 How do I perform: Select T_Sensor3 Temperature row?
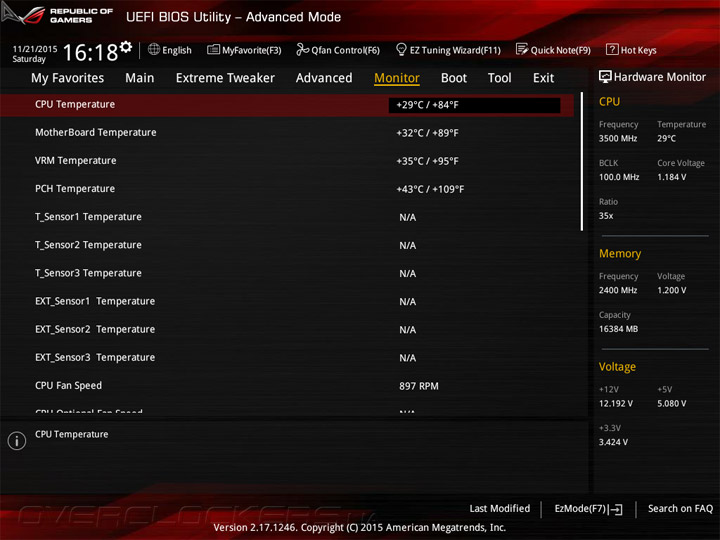click(287, 273)
